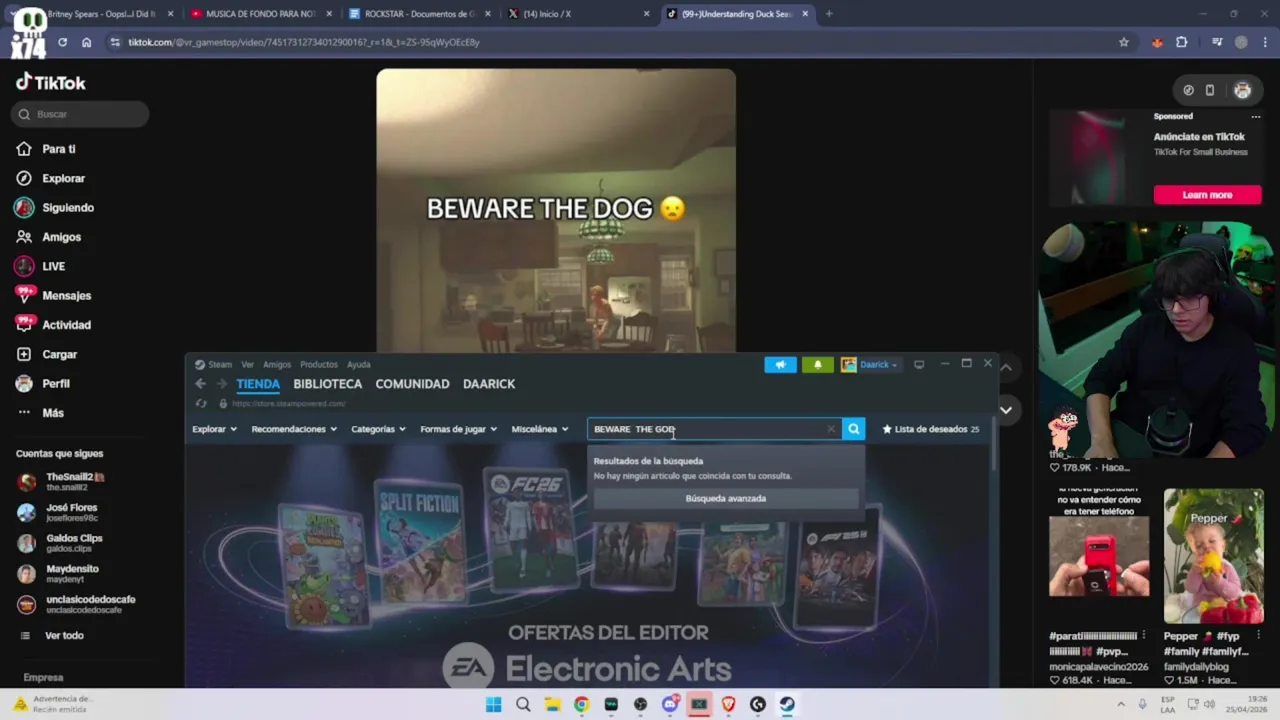Go to the browser home page icon
The image size is (1280, 720).
pos(86,42)
